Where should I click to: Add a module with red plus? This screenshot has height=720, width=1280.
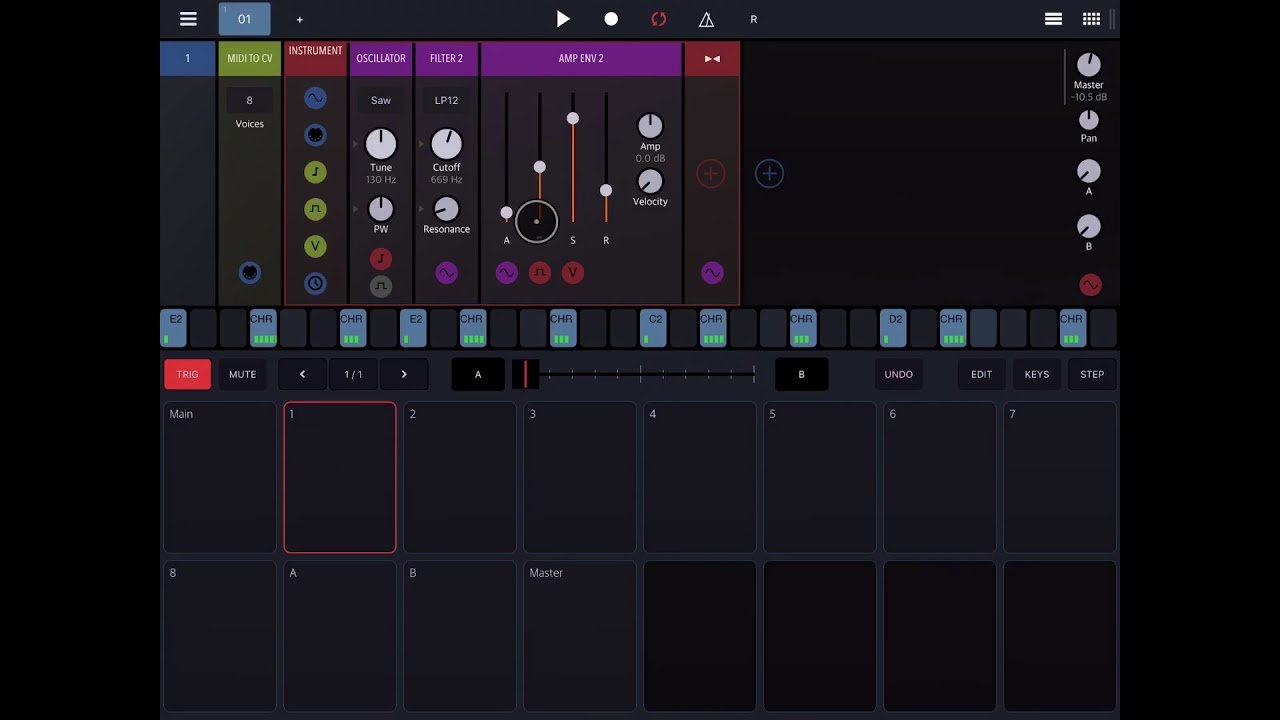(711, 173)
